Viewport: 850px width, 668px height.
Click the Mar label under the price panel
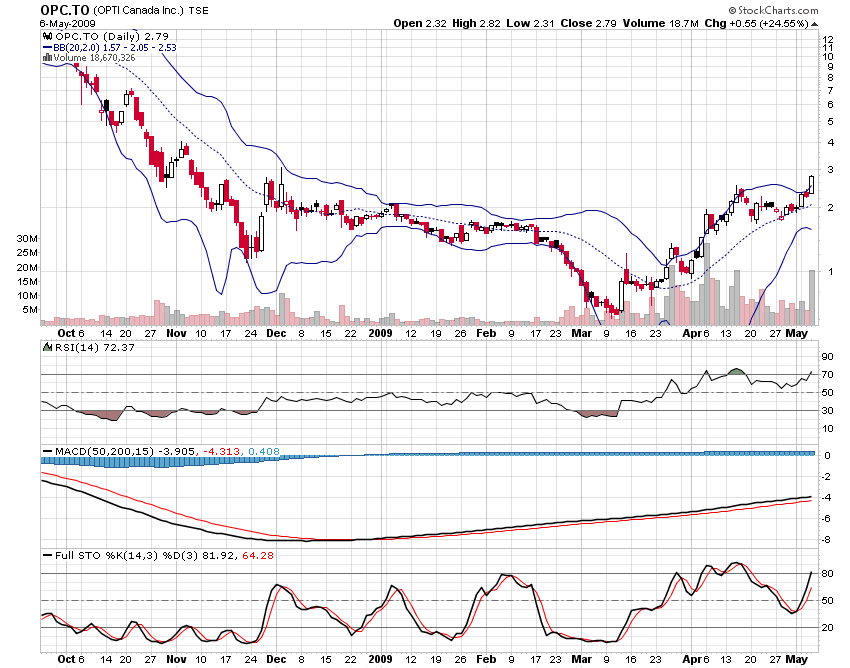tap(581, 333)
